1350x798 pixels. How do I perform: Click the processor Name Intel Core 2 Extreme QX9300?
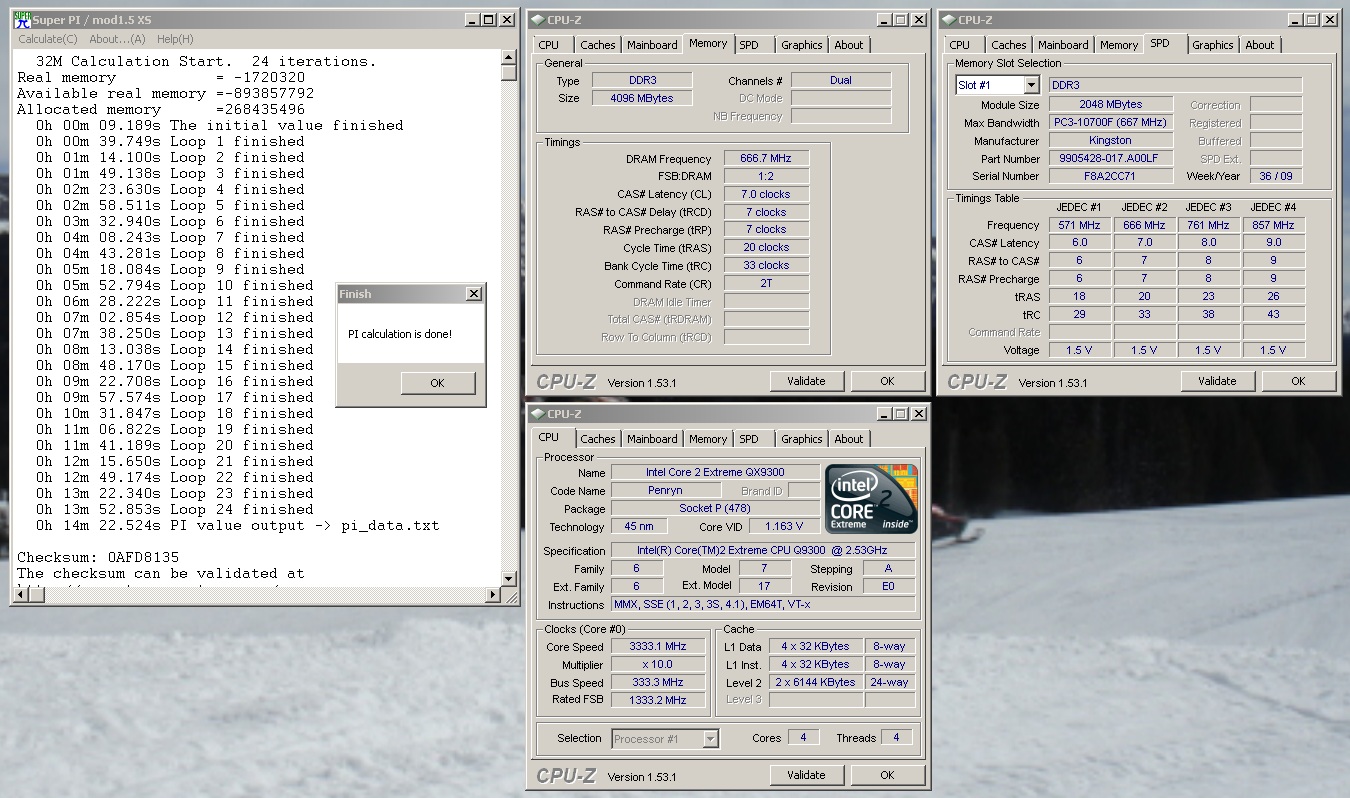click(715, 472)
